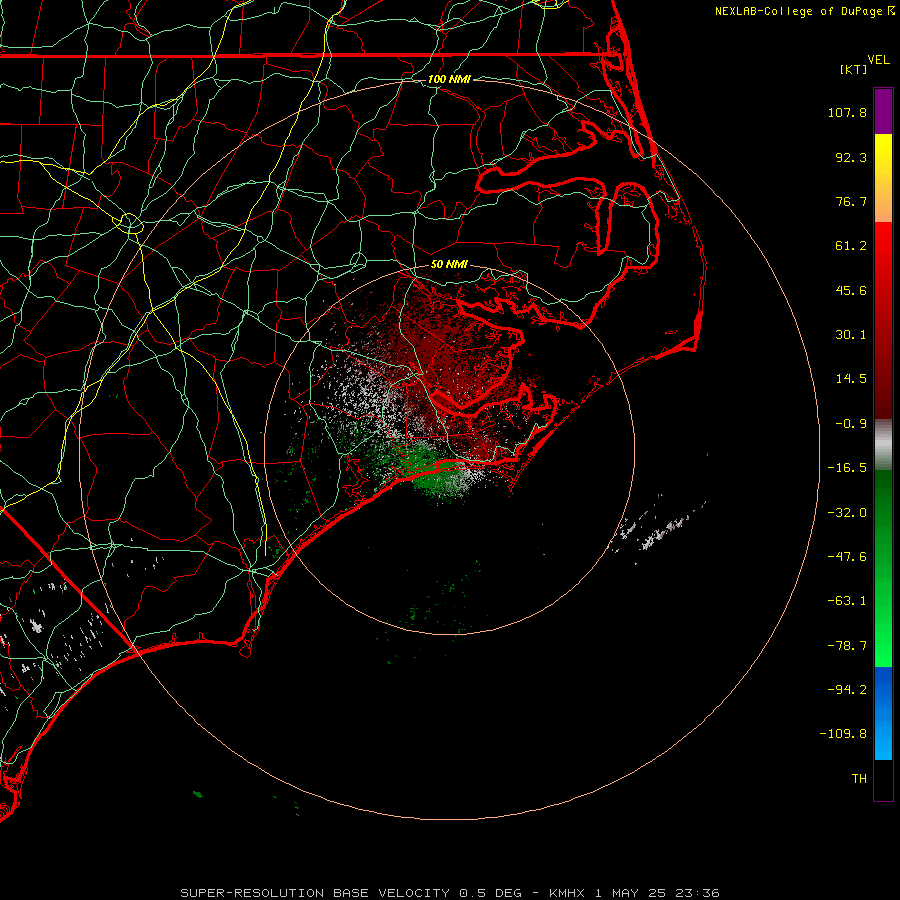The height and width of the screenshot is (900, 900).
Task: Select the -16.5 legend value
Action: tap(847, 468)
